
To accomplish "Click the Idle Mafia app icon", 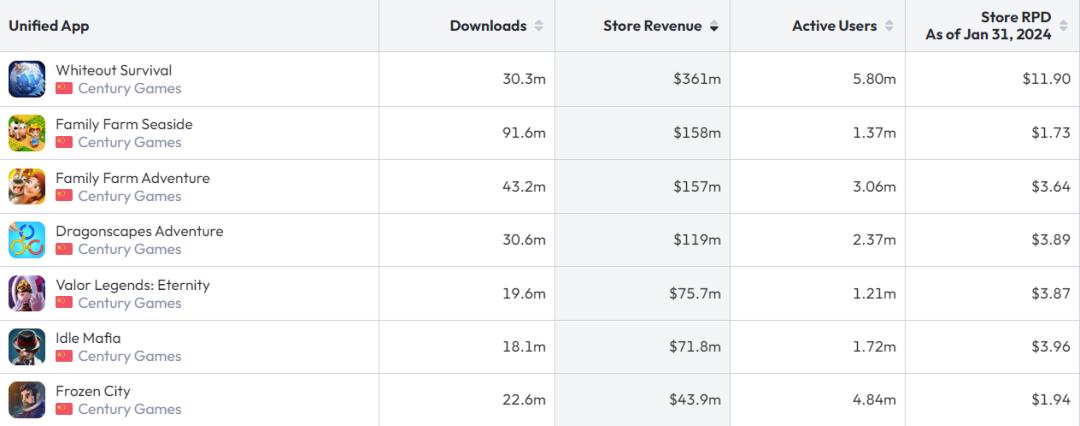I will [x=27, y=346].
